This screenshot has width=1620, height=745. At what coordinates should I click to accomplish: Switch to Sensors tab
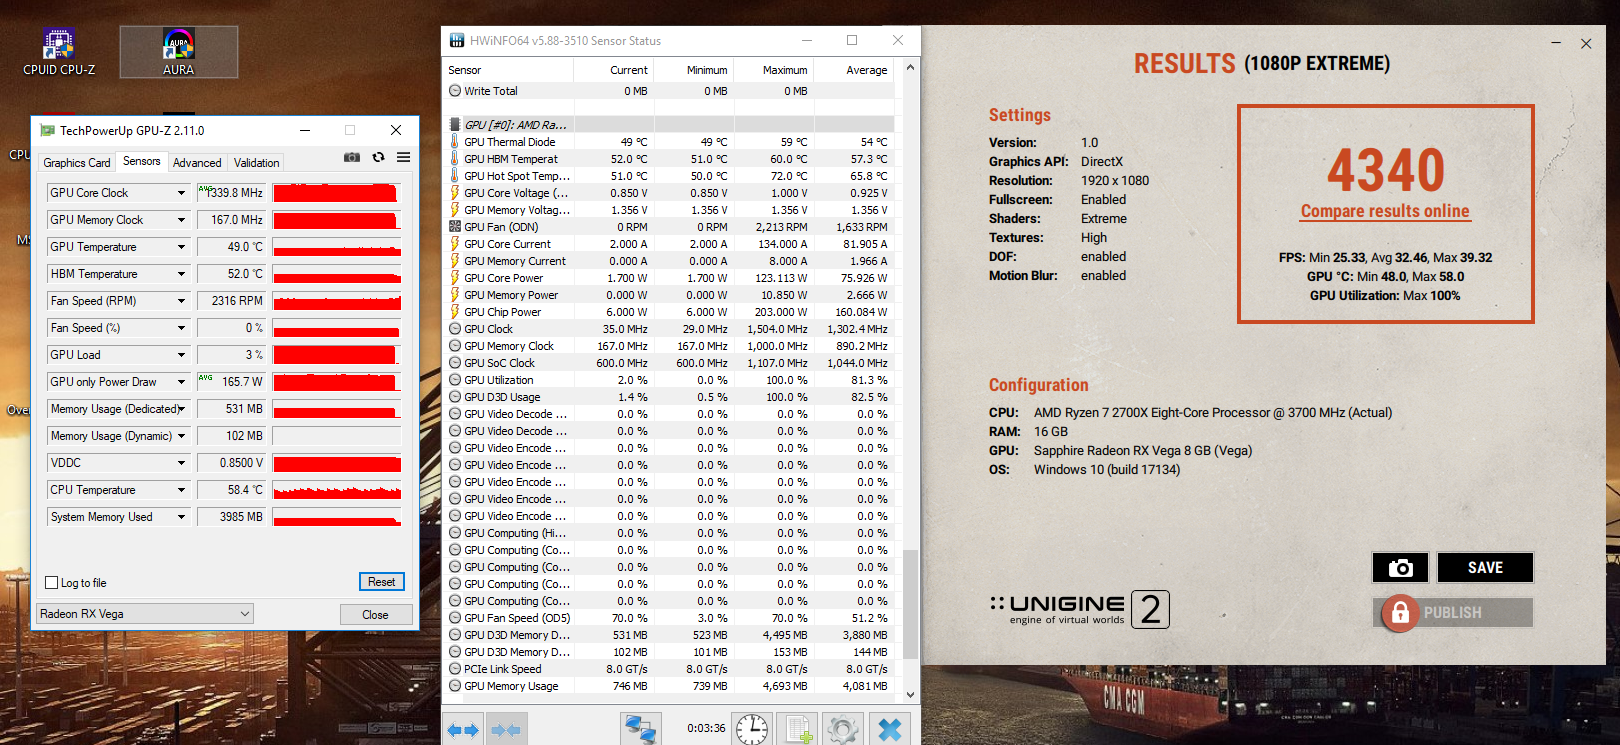pyautogui.click(x=141, y=161)
